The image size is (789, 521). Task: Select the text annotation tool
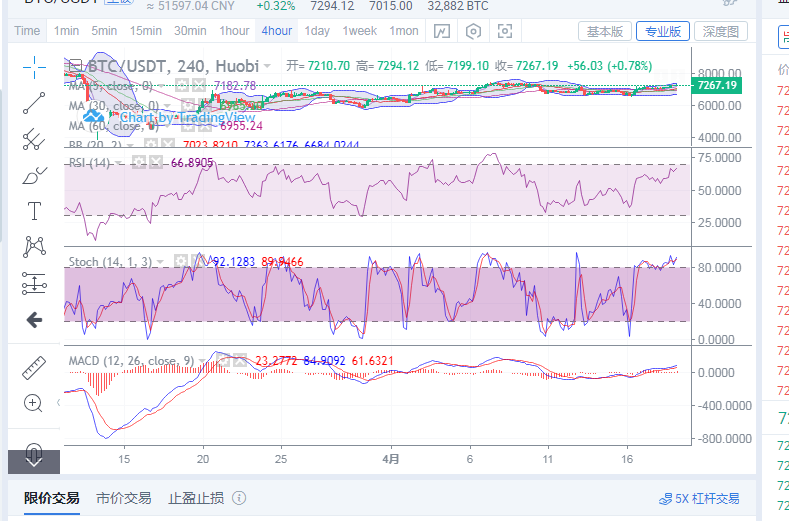point(34,211)
